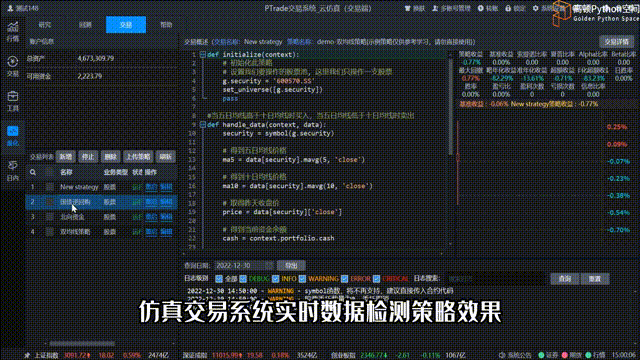
Task: Click the search magnifier in strategy table header
Action: coord(33,172)
